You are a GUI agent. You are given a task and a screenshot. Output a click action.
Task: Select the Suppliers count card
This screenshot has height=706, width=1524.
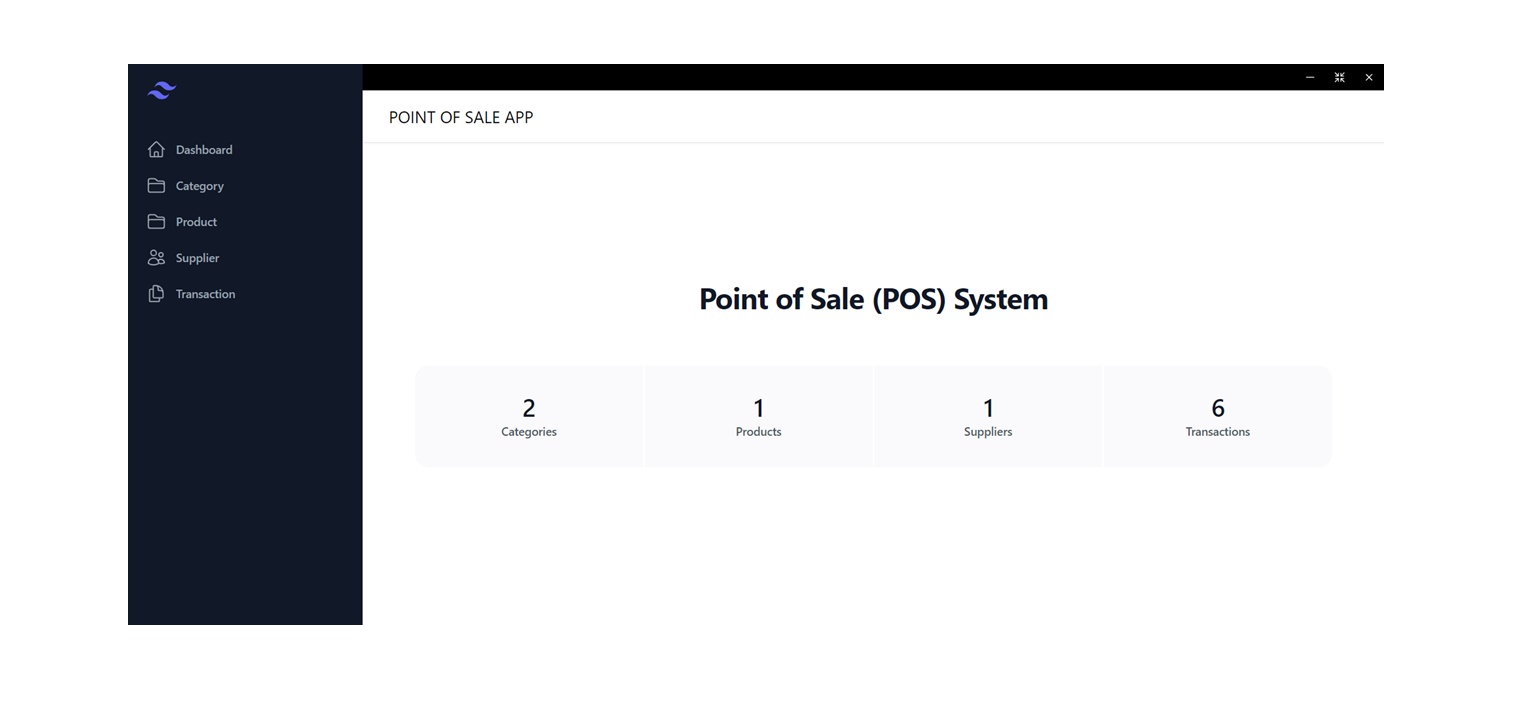[x=988, y=416]
